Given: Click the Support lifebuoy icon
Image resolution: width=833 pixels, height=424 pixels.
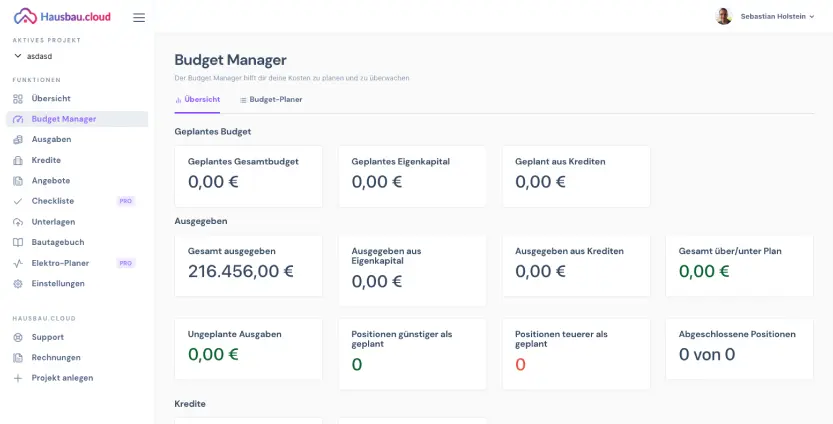Looking at the screenshot, I should tap(18, 337).
